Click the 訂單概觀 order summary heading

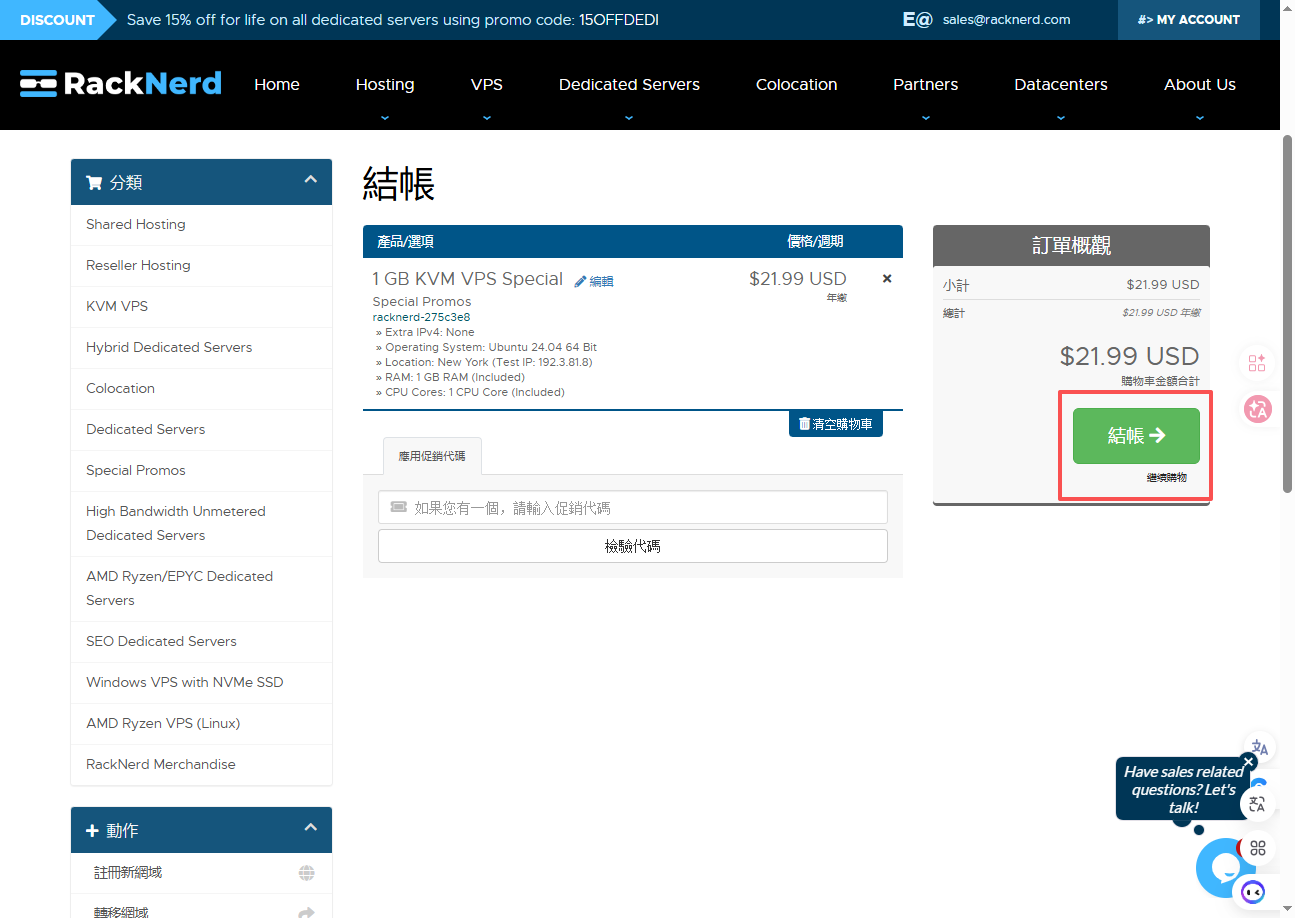[1071, 246]
